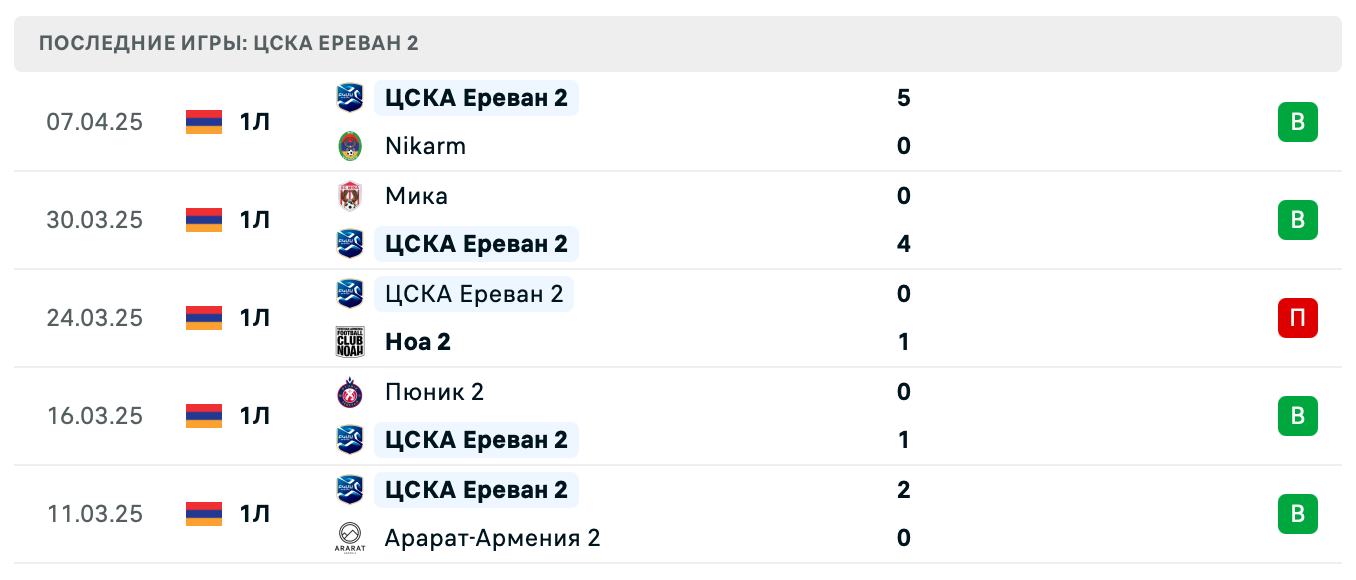The width and height of the screenshot is (1356, 580).
Task: Open the 1Л league label beside 30.03.25
Action: tap(255, 220)
